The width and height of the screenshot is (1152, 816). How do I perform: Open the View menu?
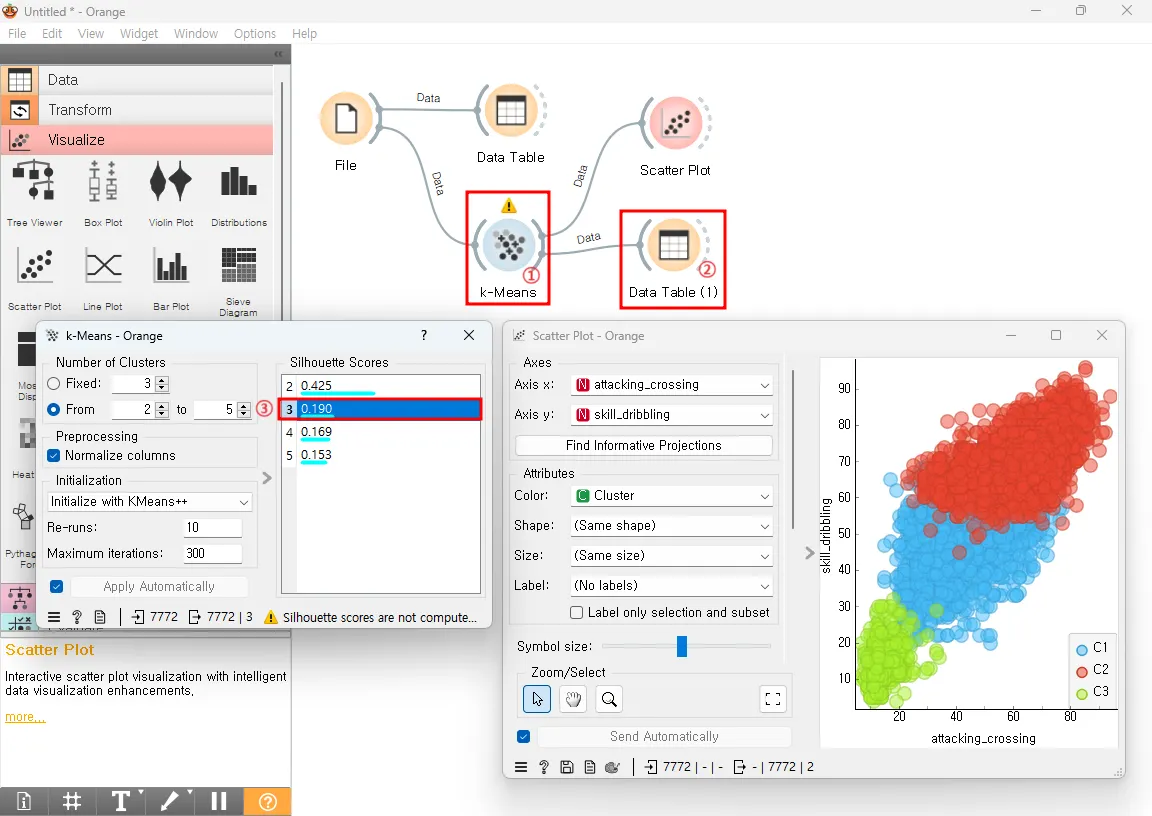coord(90,34)
